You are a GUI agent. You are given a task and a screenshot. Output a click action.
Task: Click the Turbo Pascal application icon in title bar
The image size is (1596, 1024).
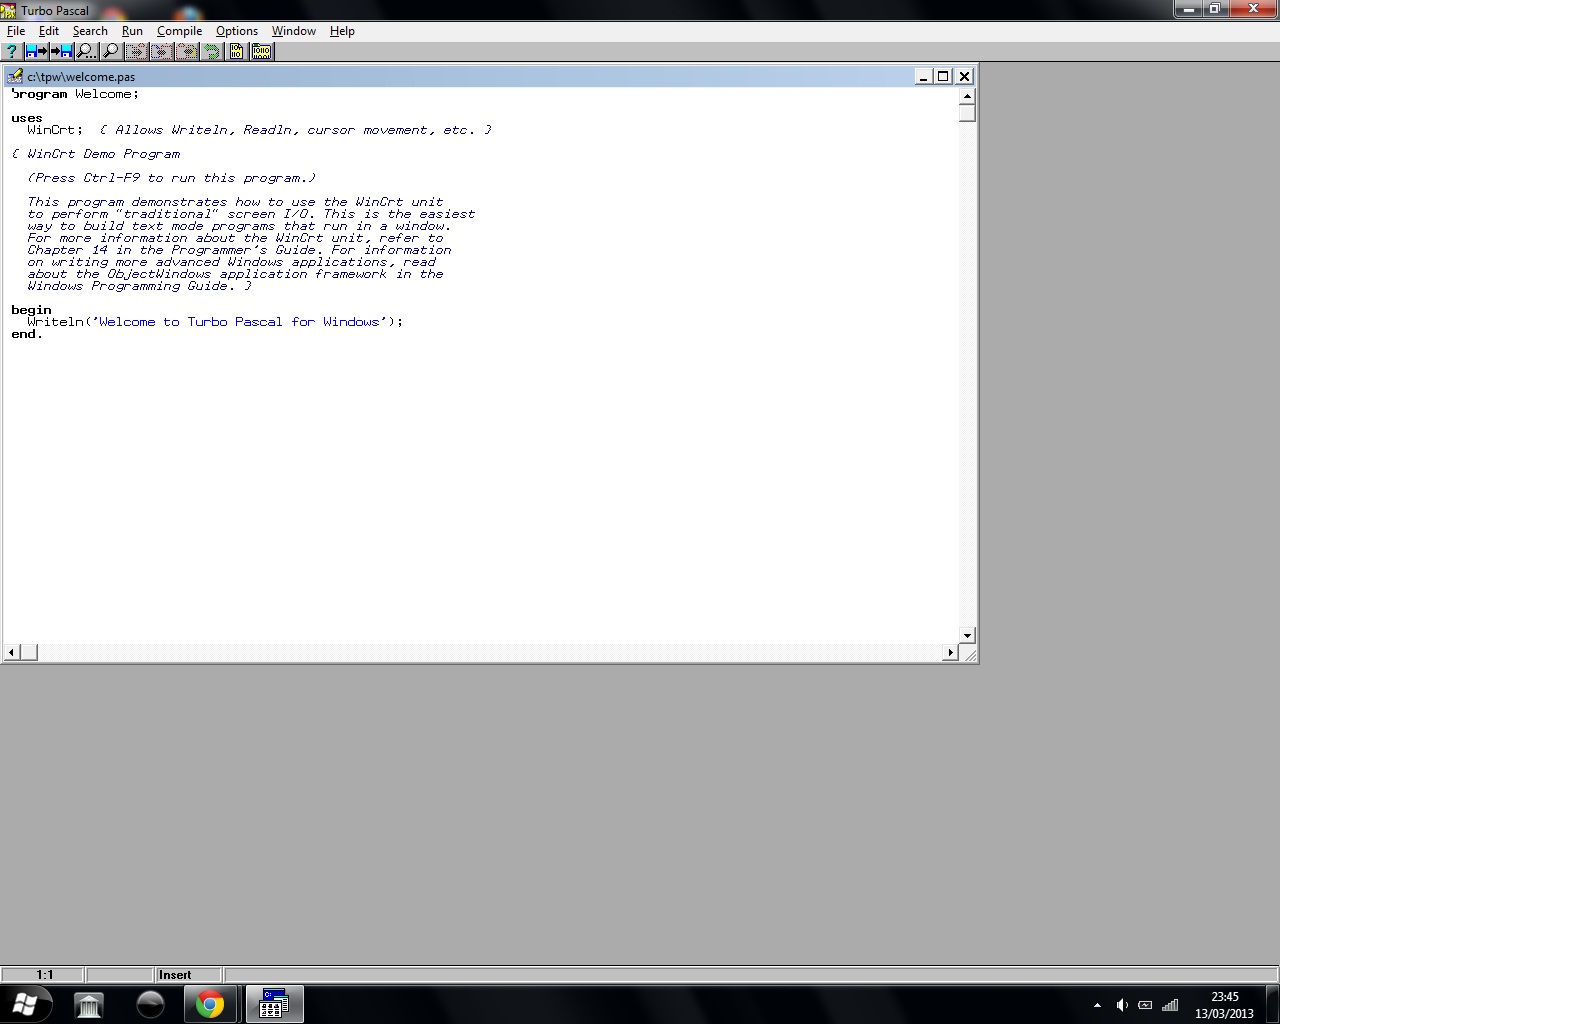coord(9,10)
